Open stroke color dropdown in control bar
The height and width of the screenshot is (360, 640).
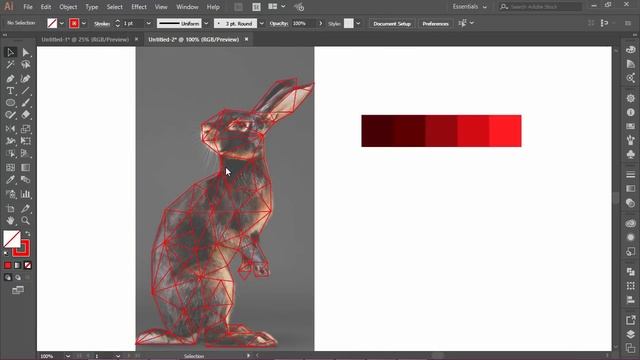(84, 23)
